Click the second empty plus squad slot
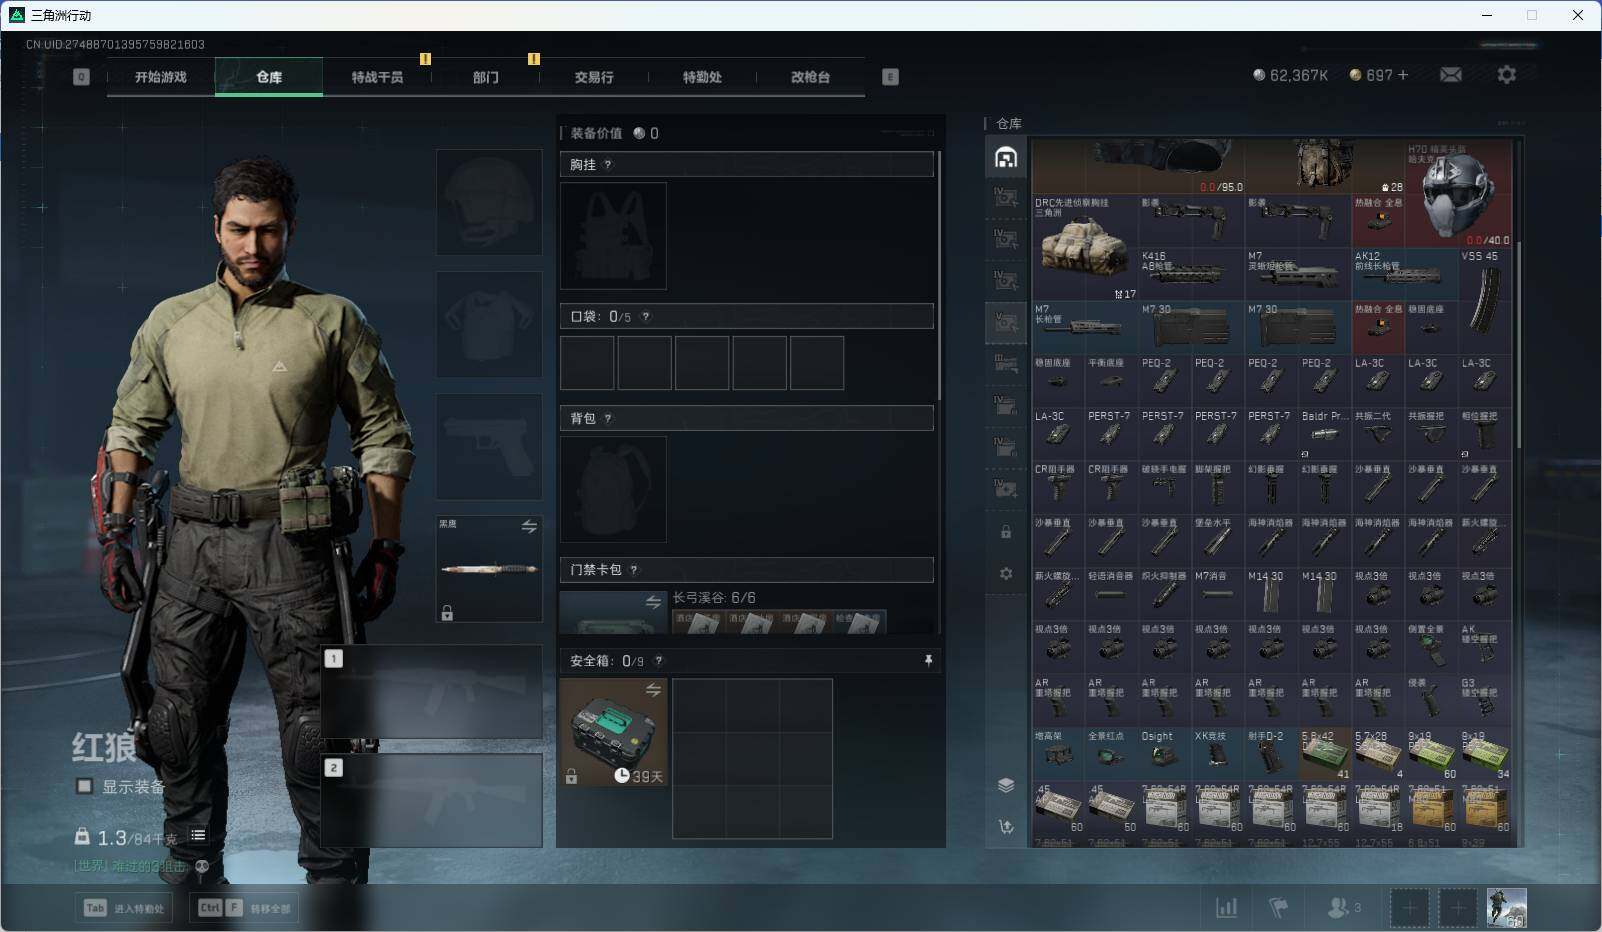This screenshot has height=932, width=1602. pos(1457,908)
